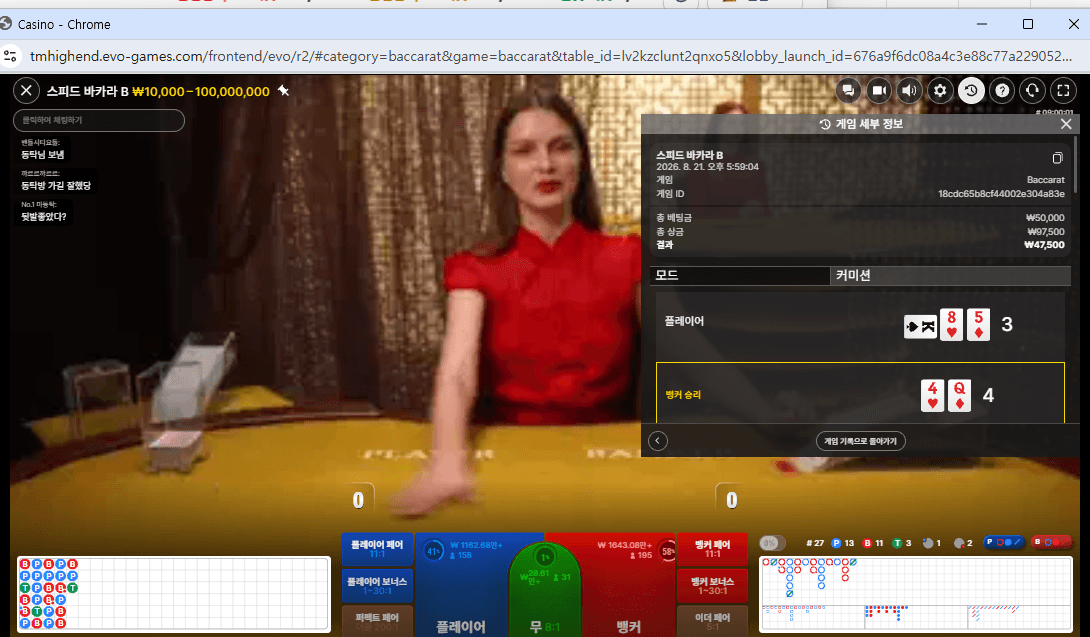
Task: Click the lobby refresh arrows icon
Action: tap(1032, 90)
